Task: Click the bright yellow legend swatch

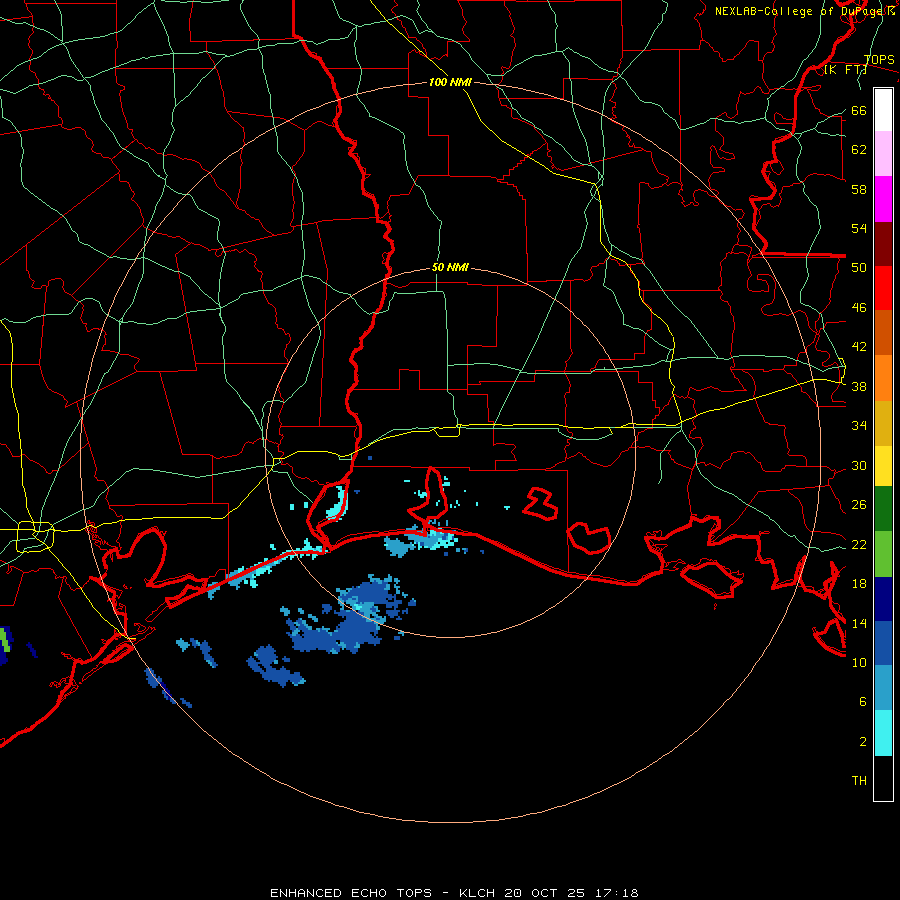Action: (x=883, y=466)
